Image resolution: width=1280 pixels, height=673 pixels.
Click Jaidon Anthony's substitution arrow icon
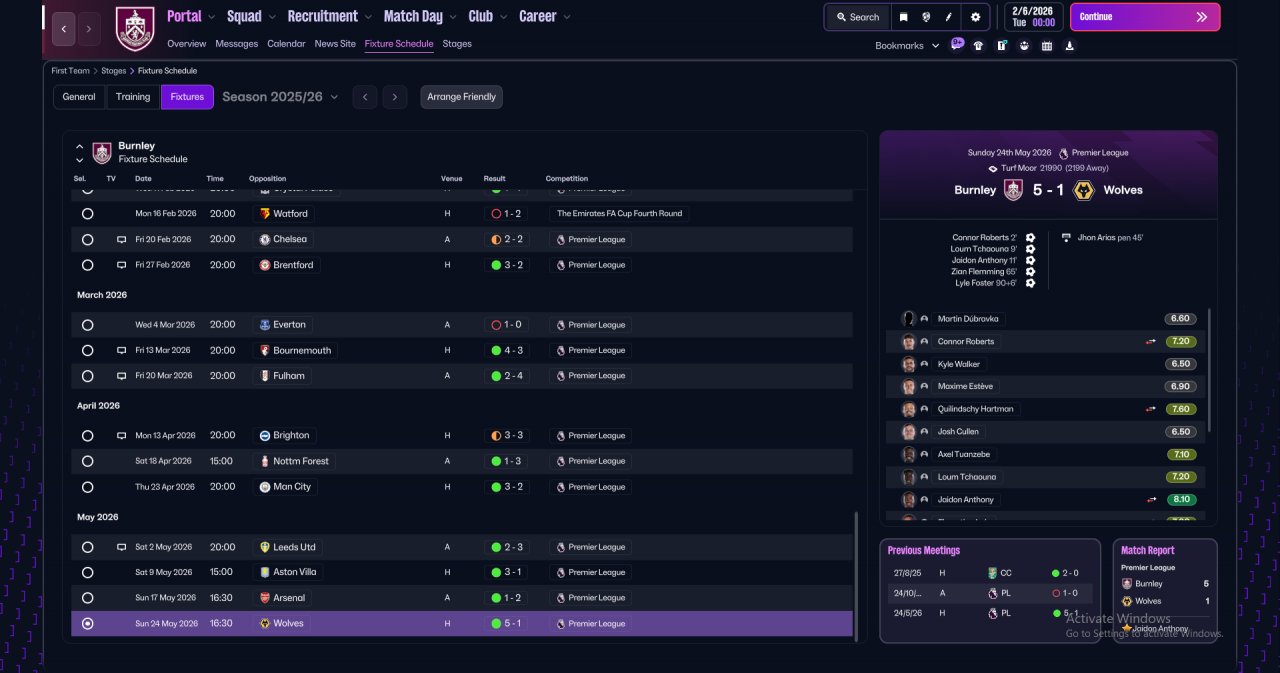tap(1151, 500)
